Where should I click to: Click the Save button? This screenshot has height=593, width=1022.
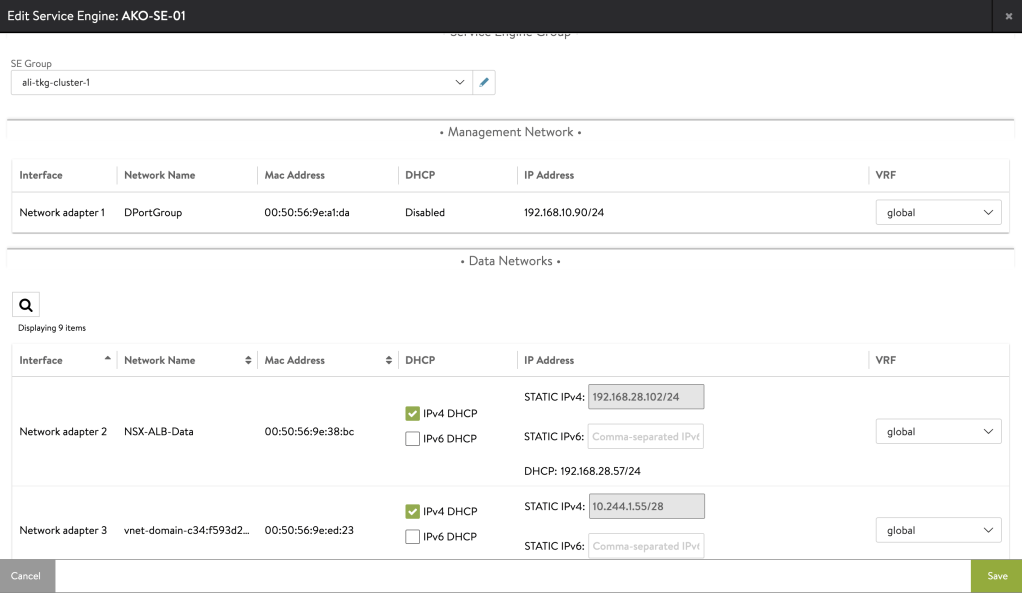point(996,576)
